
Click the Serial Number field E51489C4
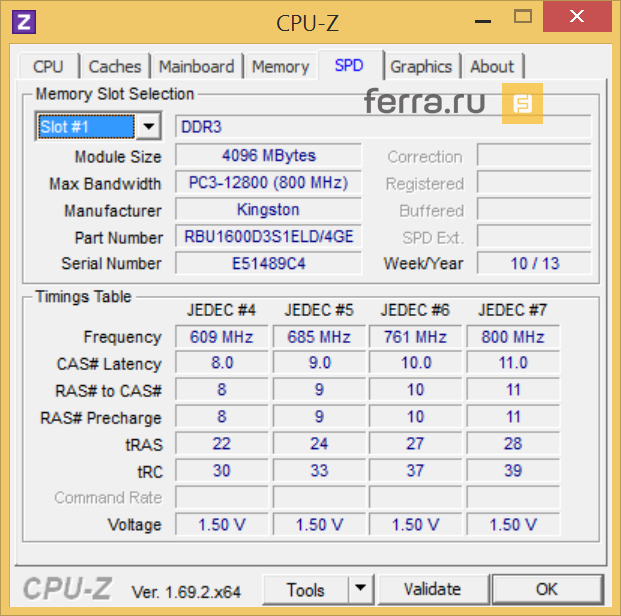[268, 263]
